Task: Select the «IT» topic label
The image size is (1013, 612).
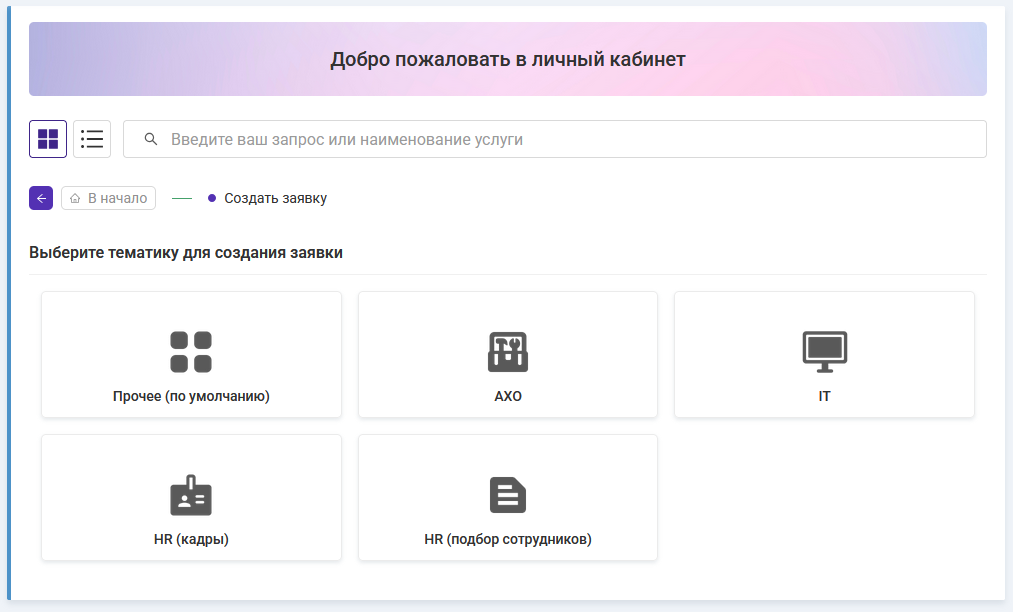Action: click(x=824, y=396)
